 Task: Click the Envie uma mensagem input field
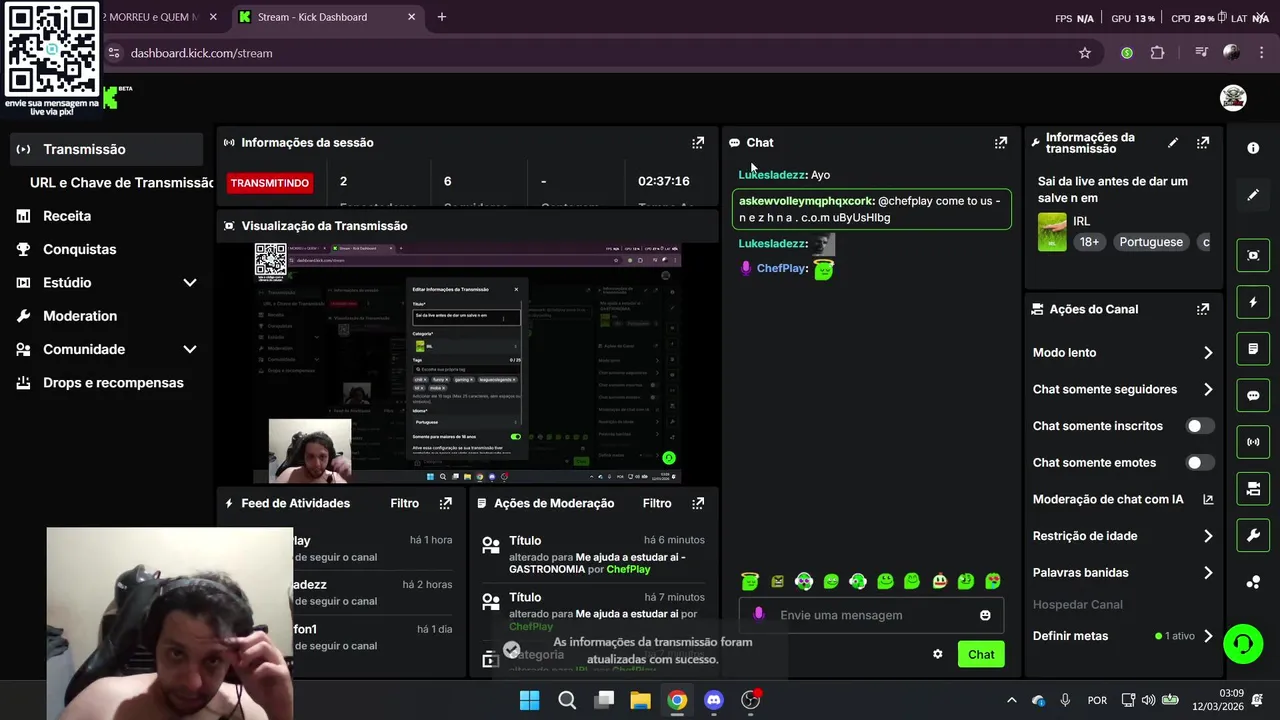tap(871, 615)
